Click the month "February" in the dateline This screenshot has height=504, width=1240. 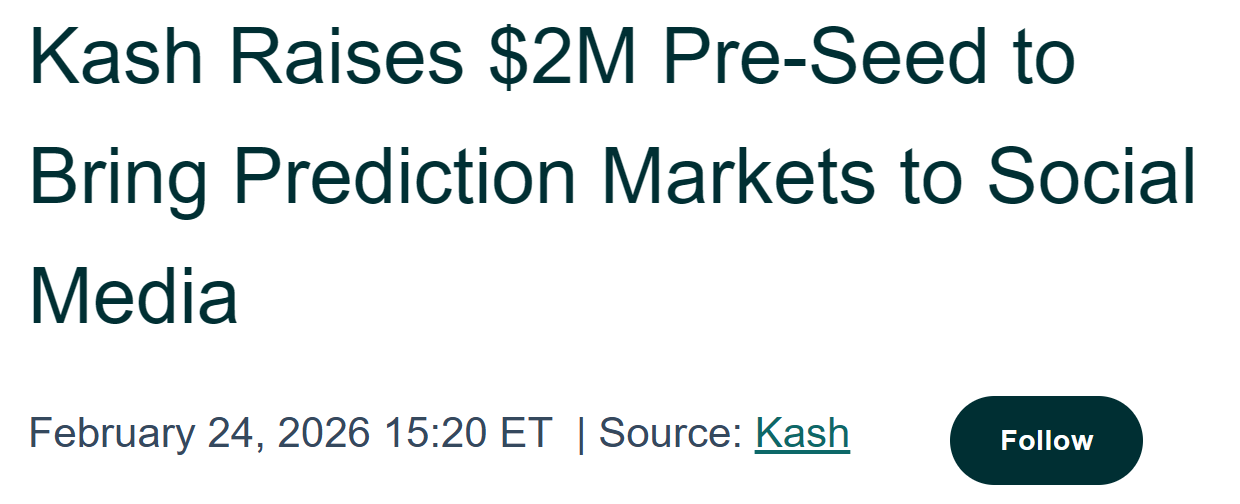111,434
